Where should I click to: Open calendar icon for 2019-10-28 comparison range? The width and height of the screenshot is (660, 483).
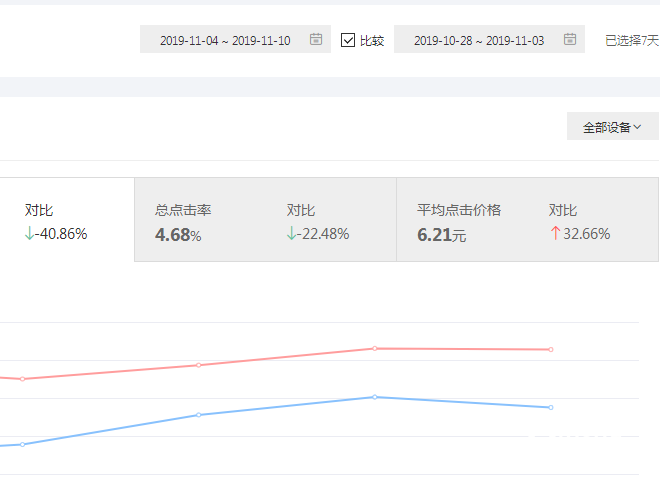click(x=570, y=40)
